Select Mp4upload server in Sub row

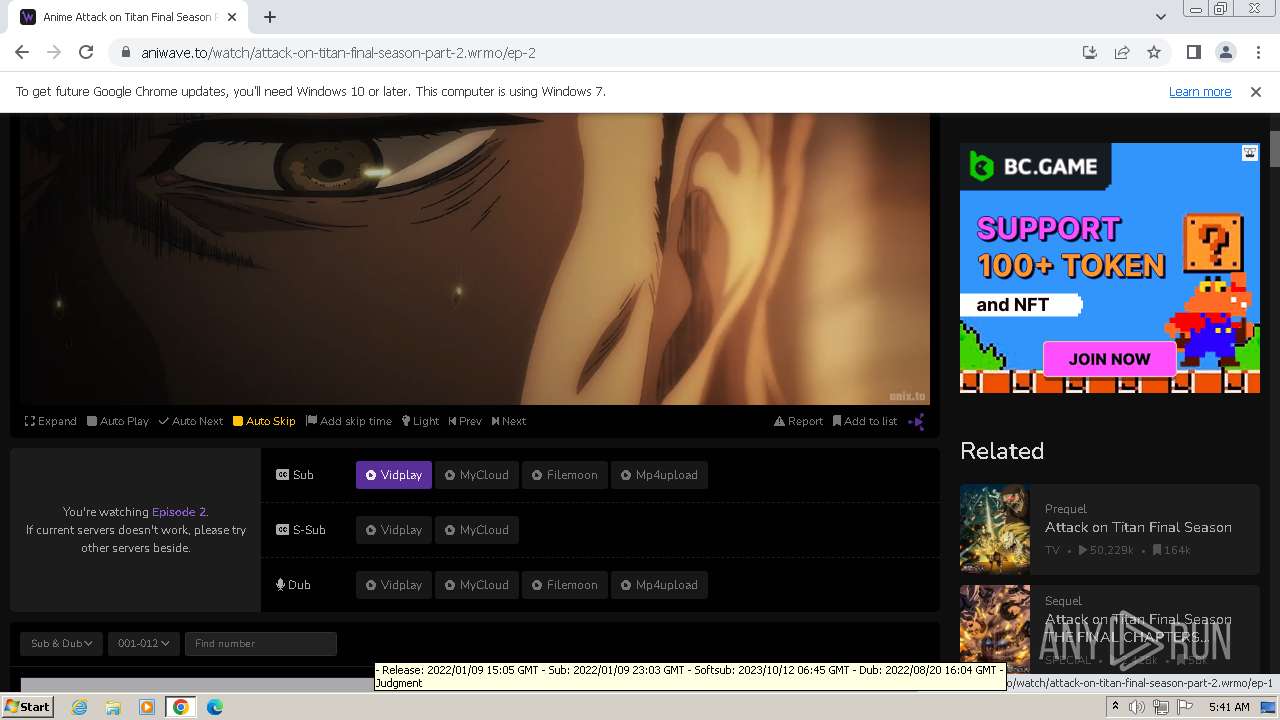(x=660, y=475)
